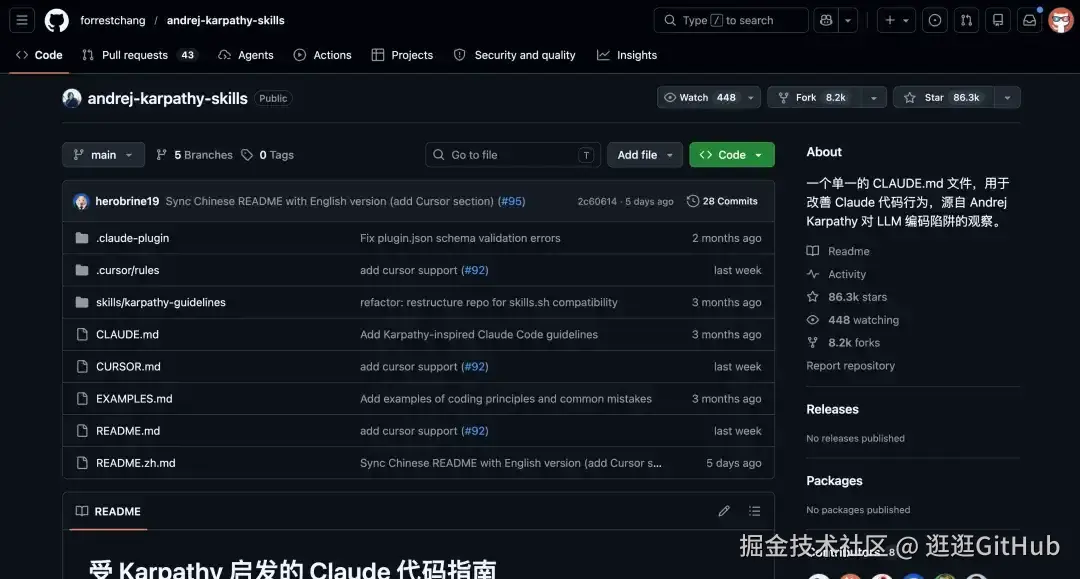Switch to Agents tab
1080x579 pixels.
click(246, 55)
